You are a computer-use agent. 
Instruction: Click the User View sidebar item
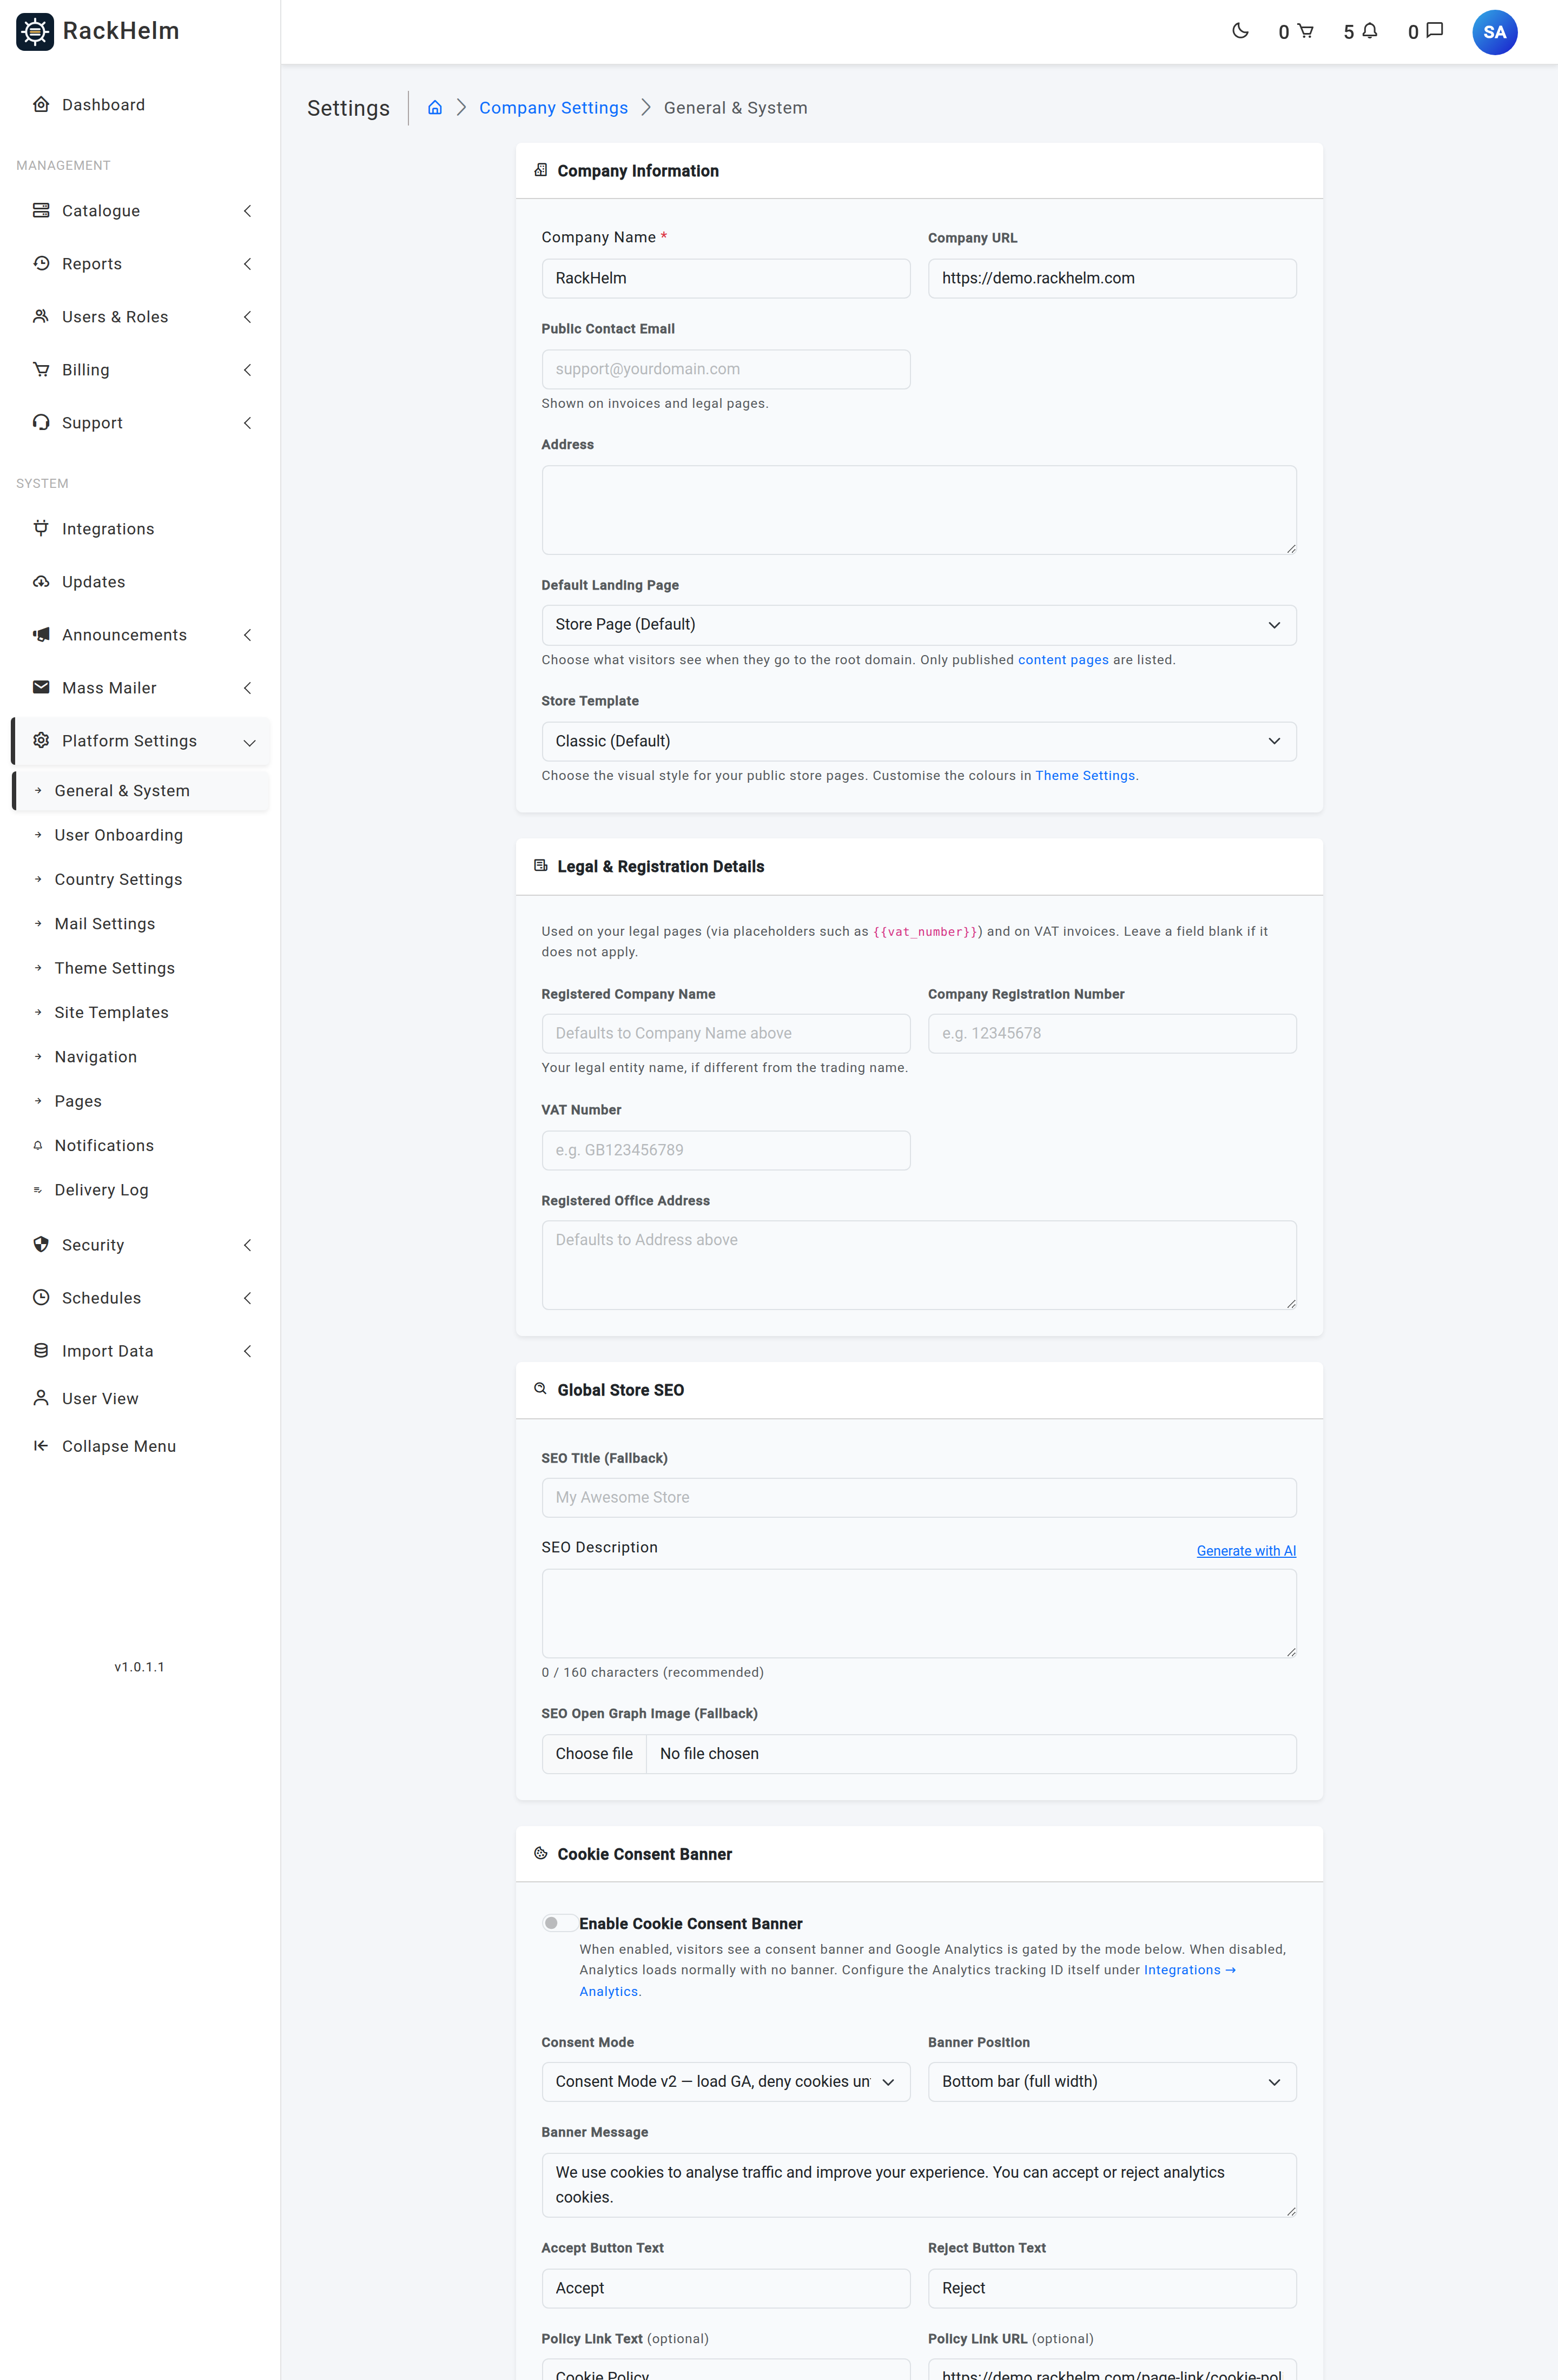click(x=140, y=1398)
